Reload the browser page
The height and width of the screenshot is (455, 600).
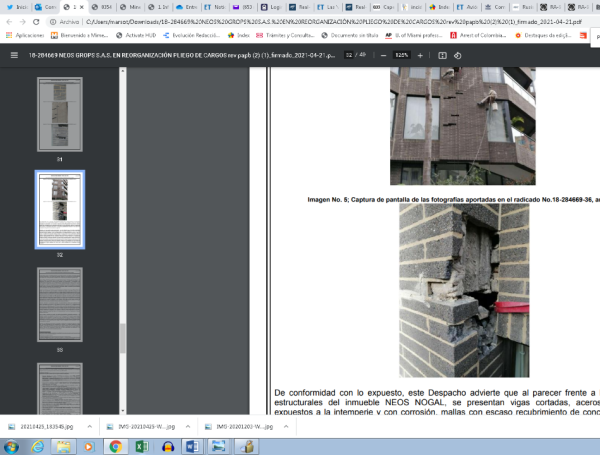coord(36,22)
